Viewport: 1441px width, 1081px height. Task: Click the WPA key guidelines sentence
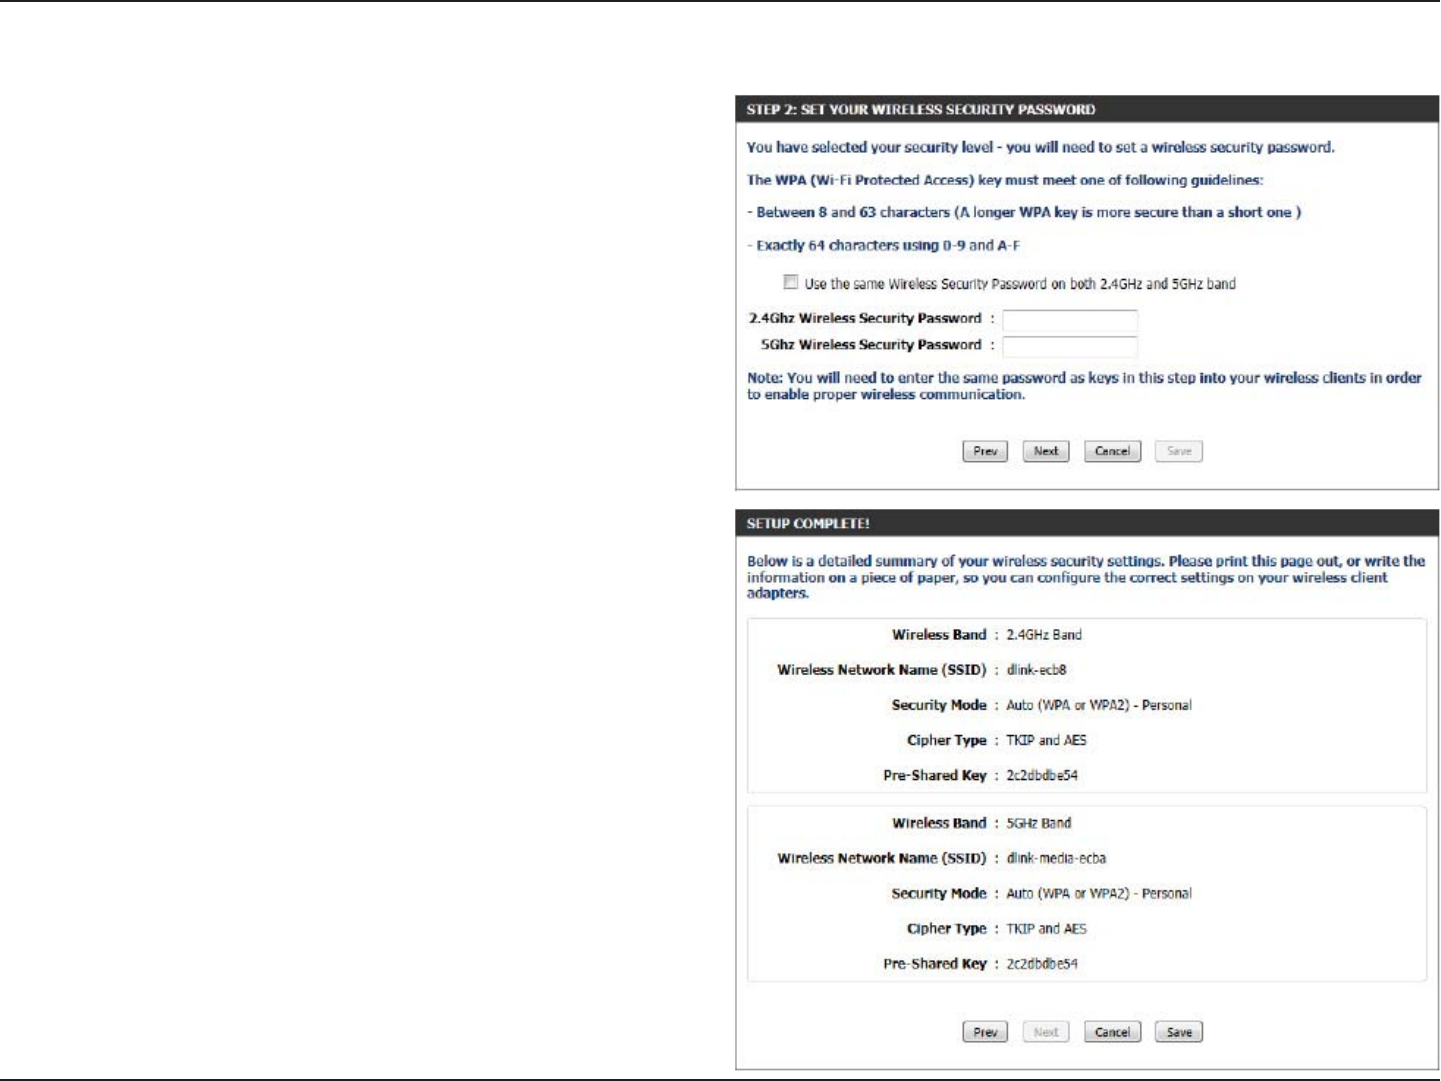pyautogui.click(x=1005, y=181)
